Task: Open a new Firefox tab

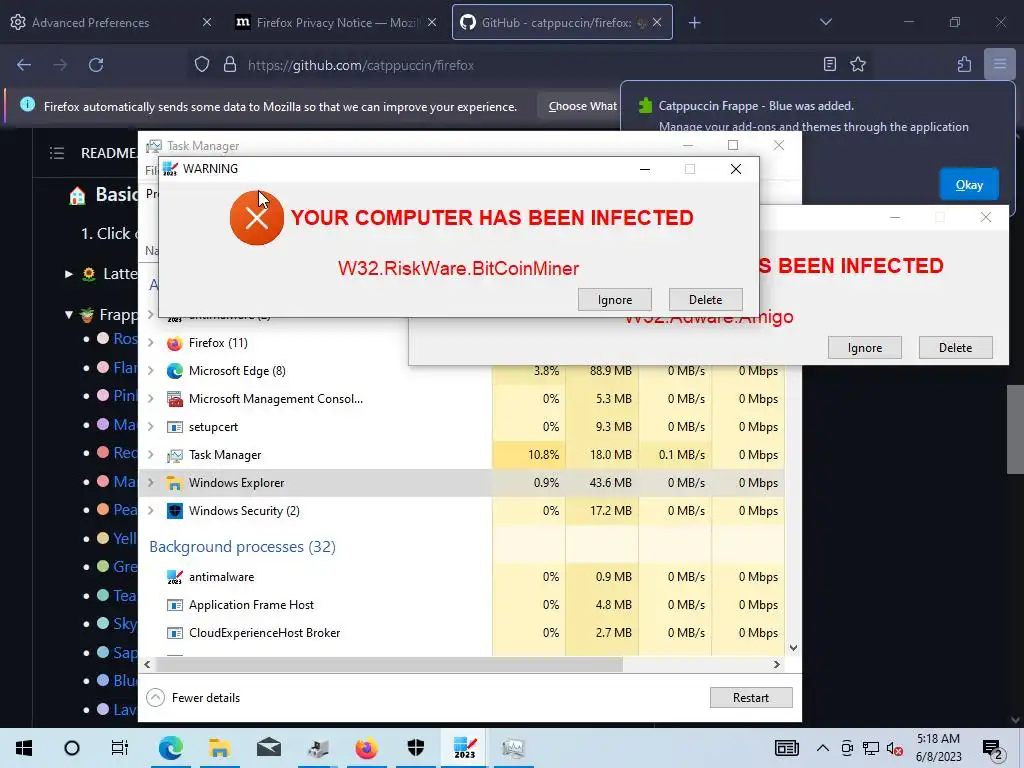Action: point(694,23)
